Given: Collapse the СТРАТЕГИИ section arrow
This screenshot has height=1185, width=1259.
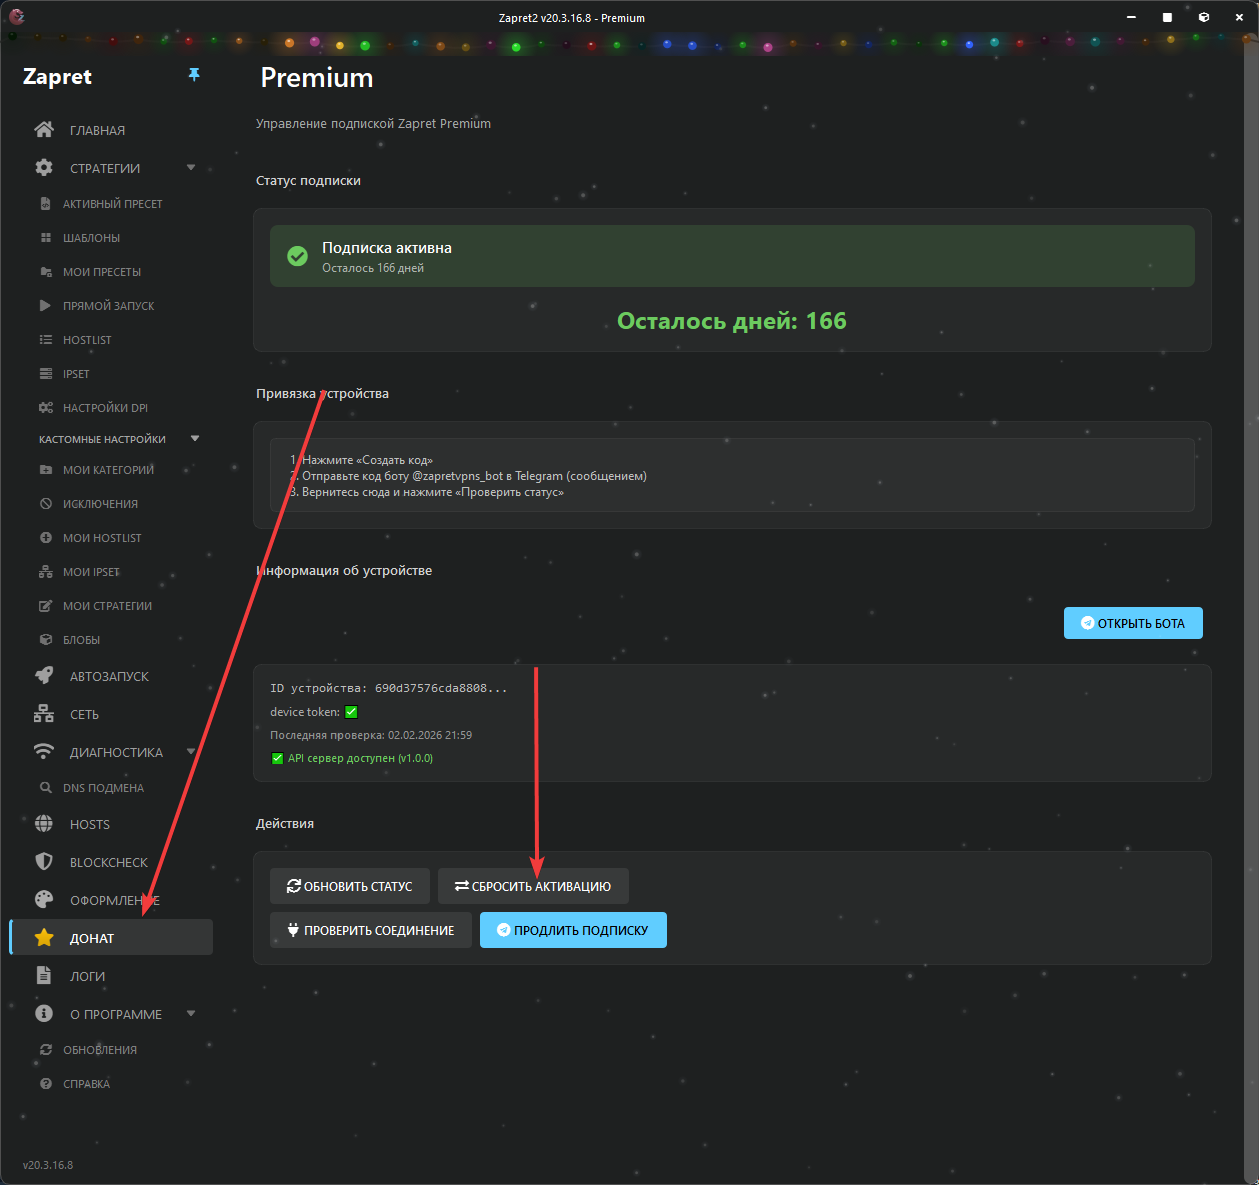Looking at the screenshot, I should coord(191,168).
